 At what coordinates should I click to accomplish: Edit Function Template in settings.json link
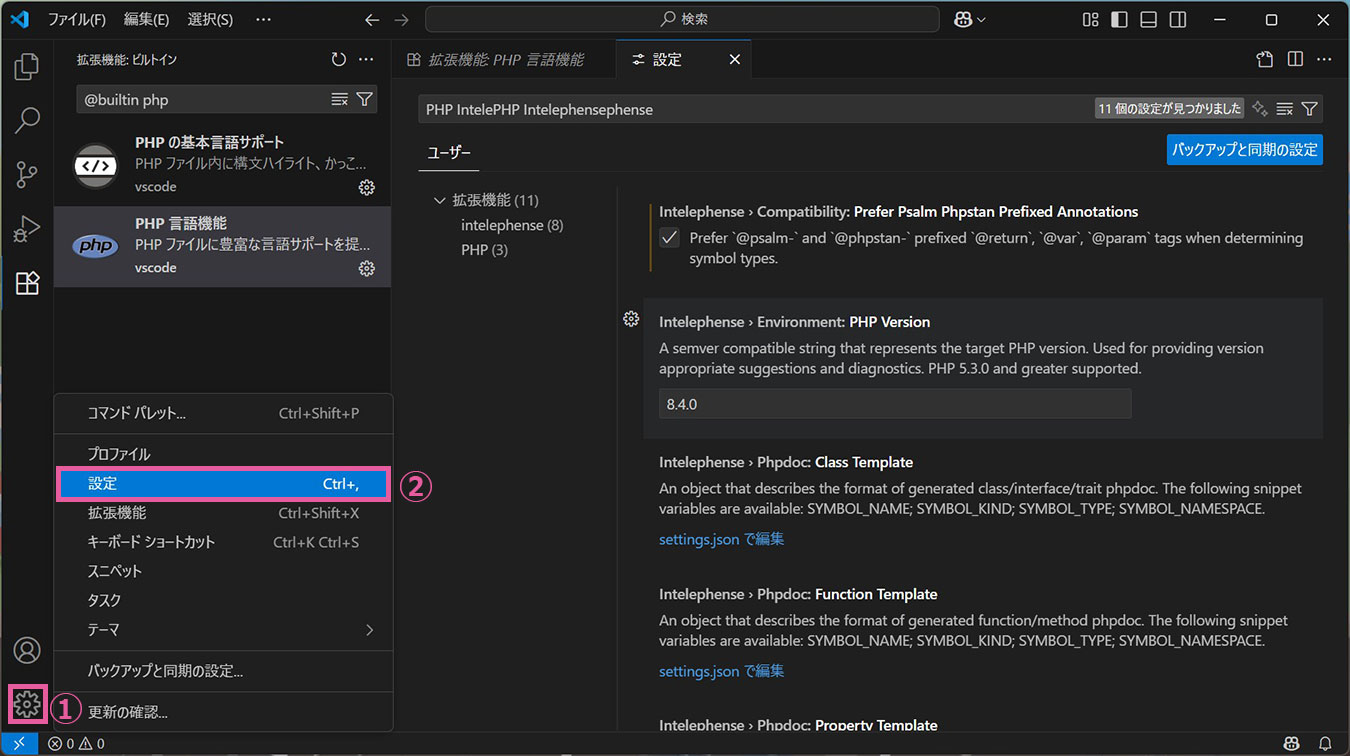721,671
